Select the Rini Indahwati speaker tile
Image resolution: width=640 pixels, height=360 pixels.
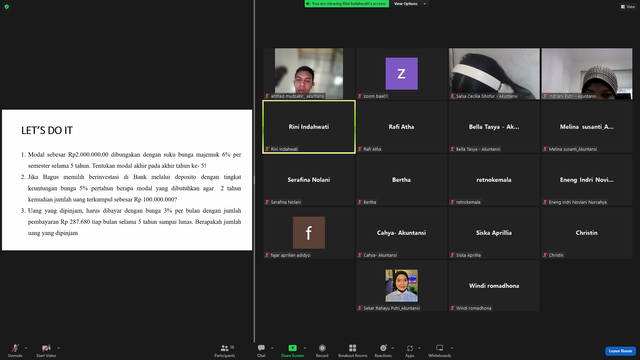[x=309, y=127]
